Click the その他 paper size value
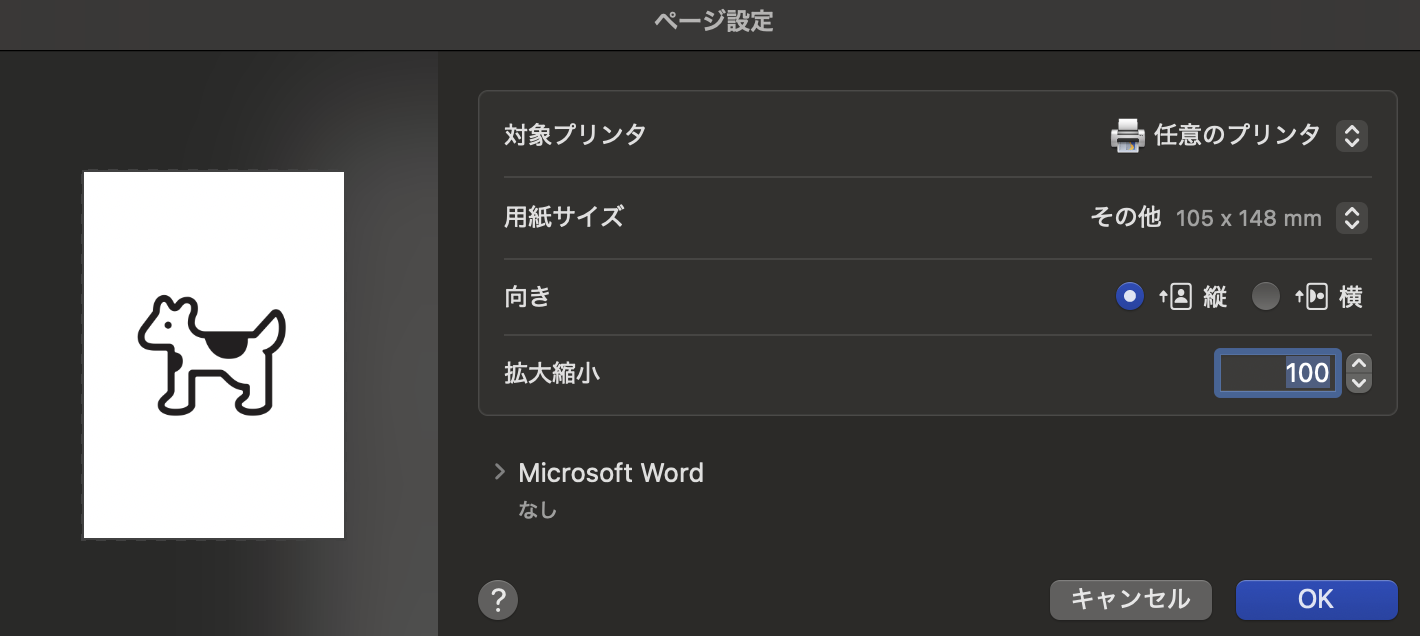The image size is (1420, 636). (x=1125, y=217)
